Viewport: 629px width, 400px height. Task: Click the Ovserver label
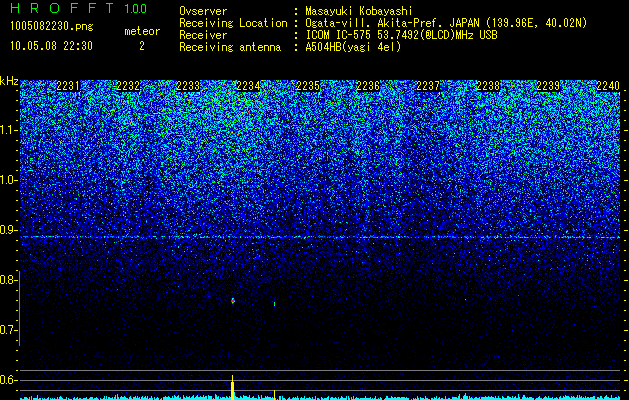203,11
